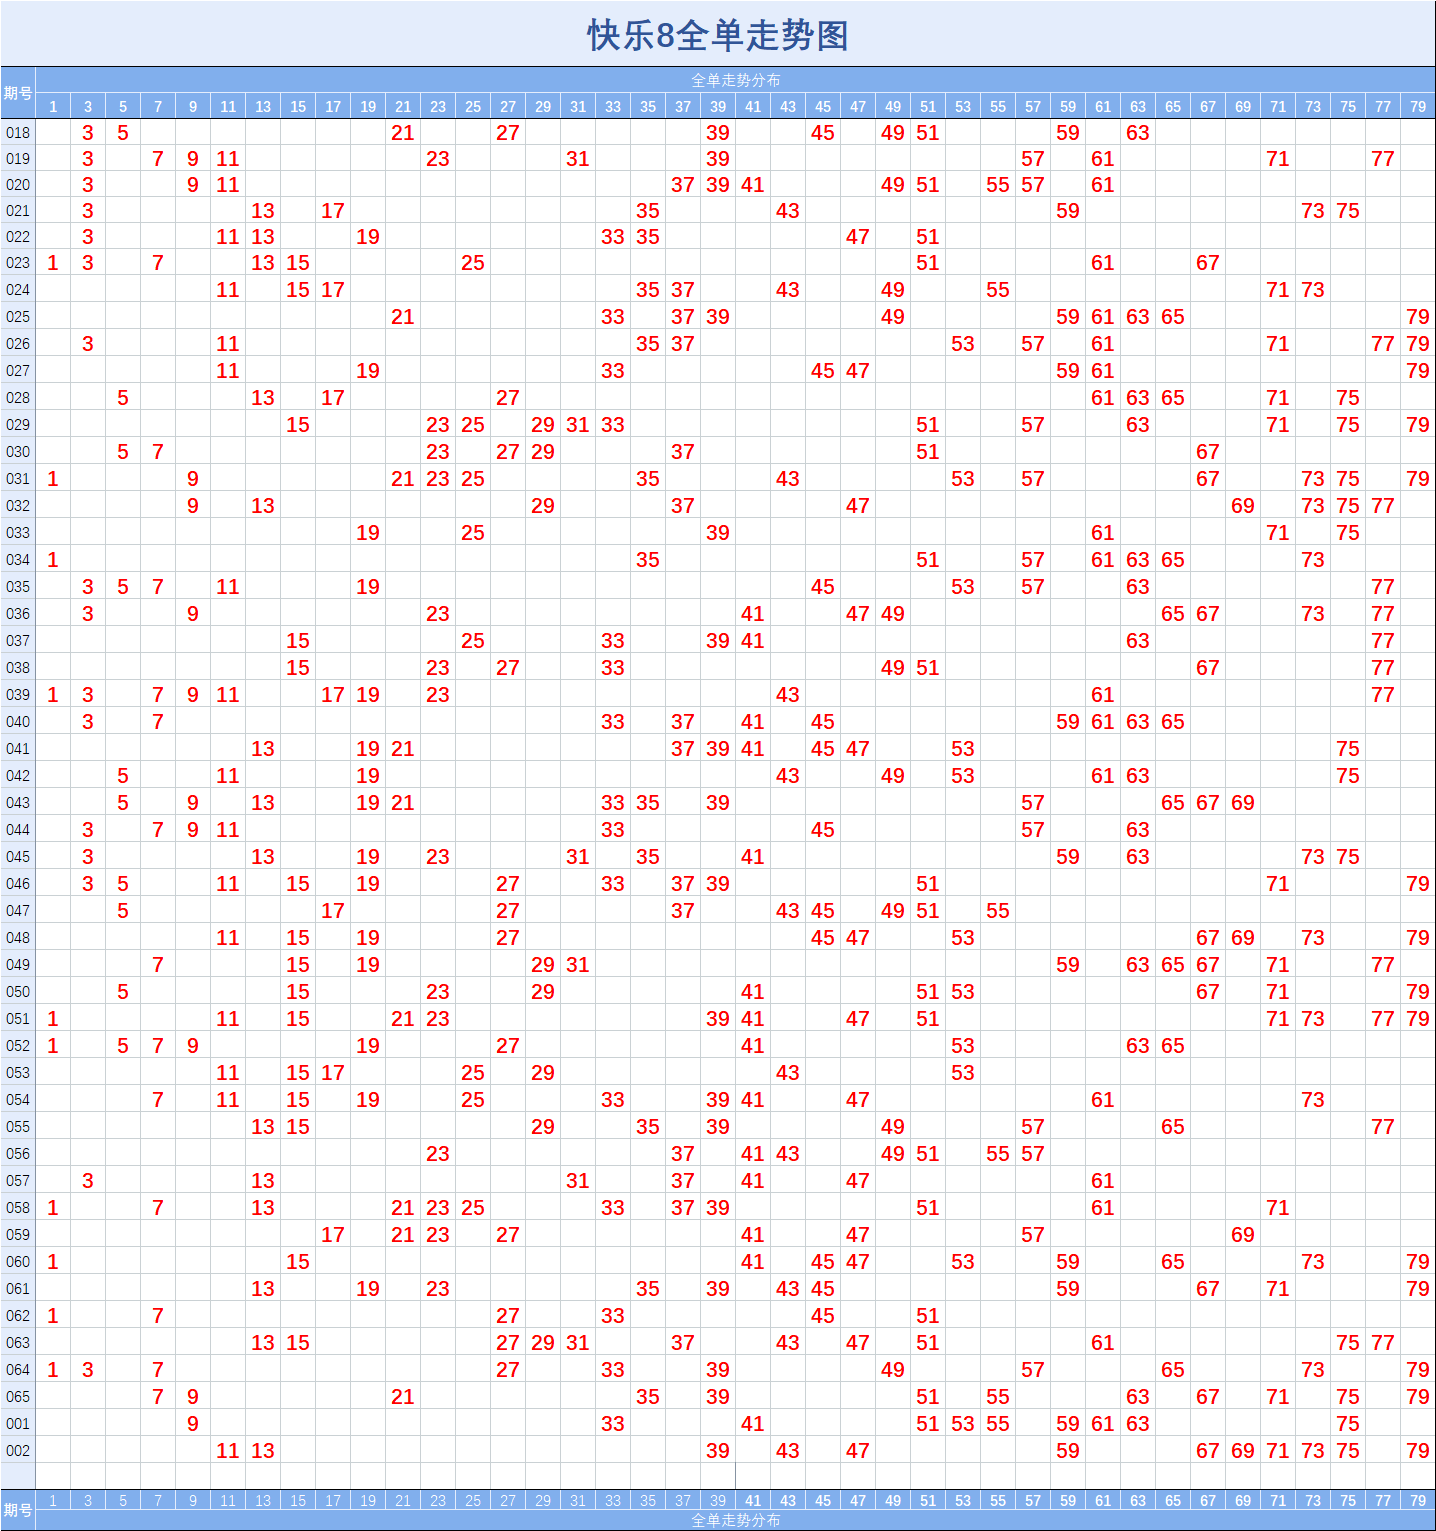Select period label 018
The image size is (1436, 1531).
pyautogui.click(x=18, y=132)
